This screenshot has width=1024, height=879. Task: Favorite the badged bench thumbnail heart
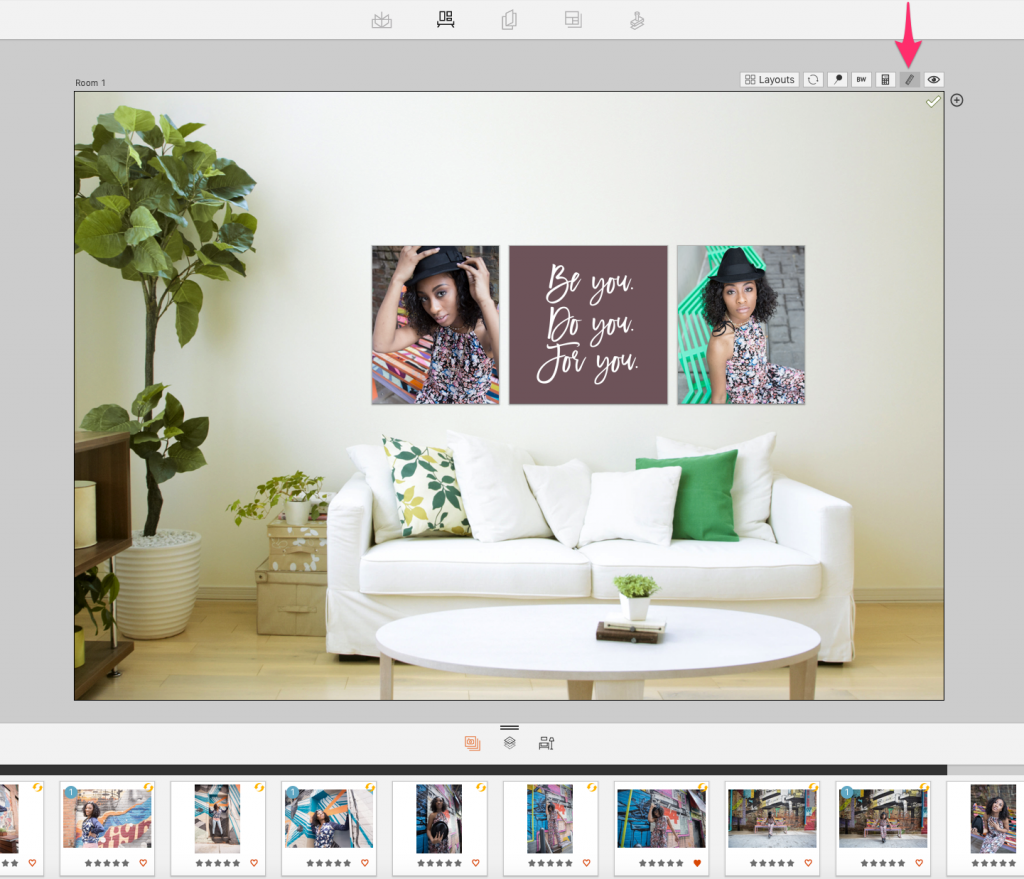pyautogui.click(x=919, y=863)
